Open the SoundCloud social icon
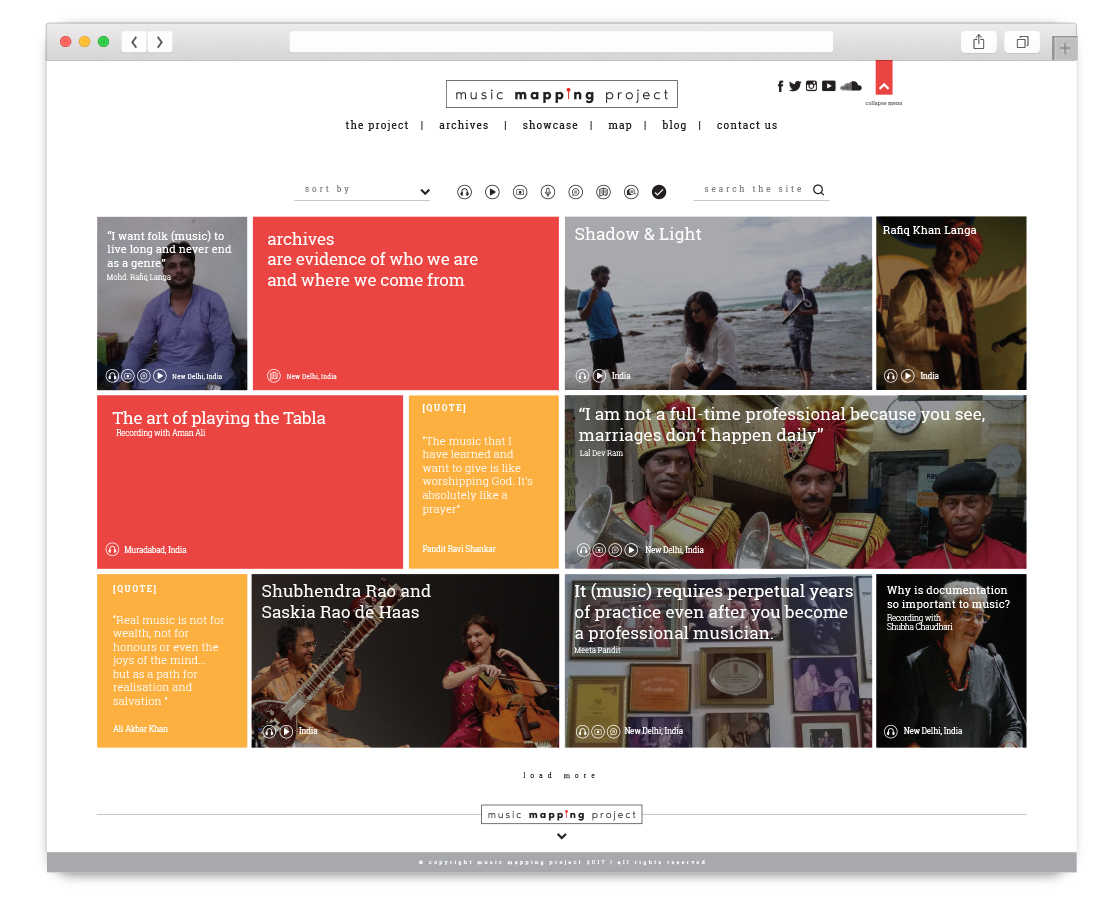1120x905 pixels. [x=851, y=86]
